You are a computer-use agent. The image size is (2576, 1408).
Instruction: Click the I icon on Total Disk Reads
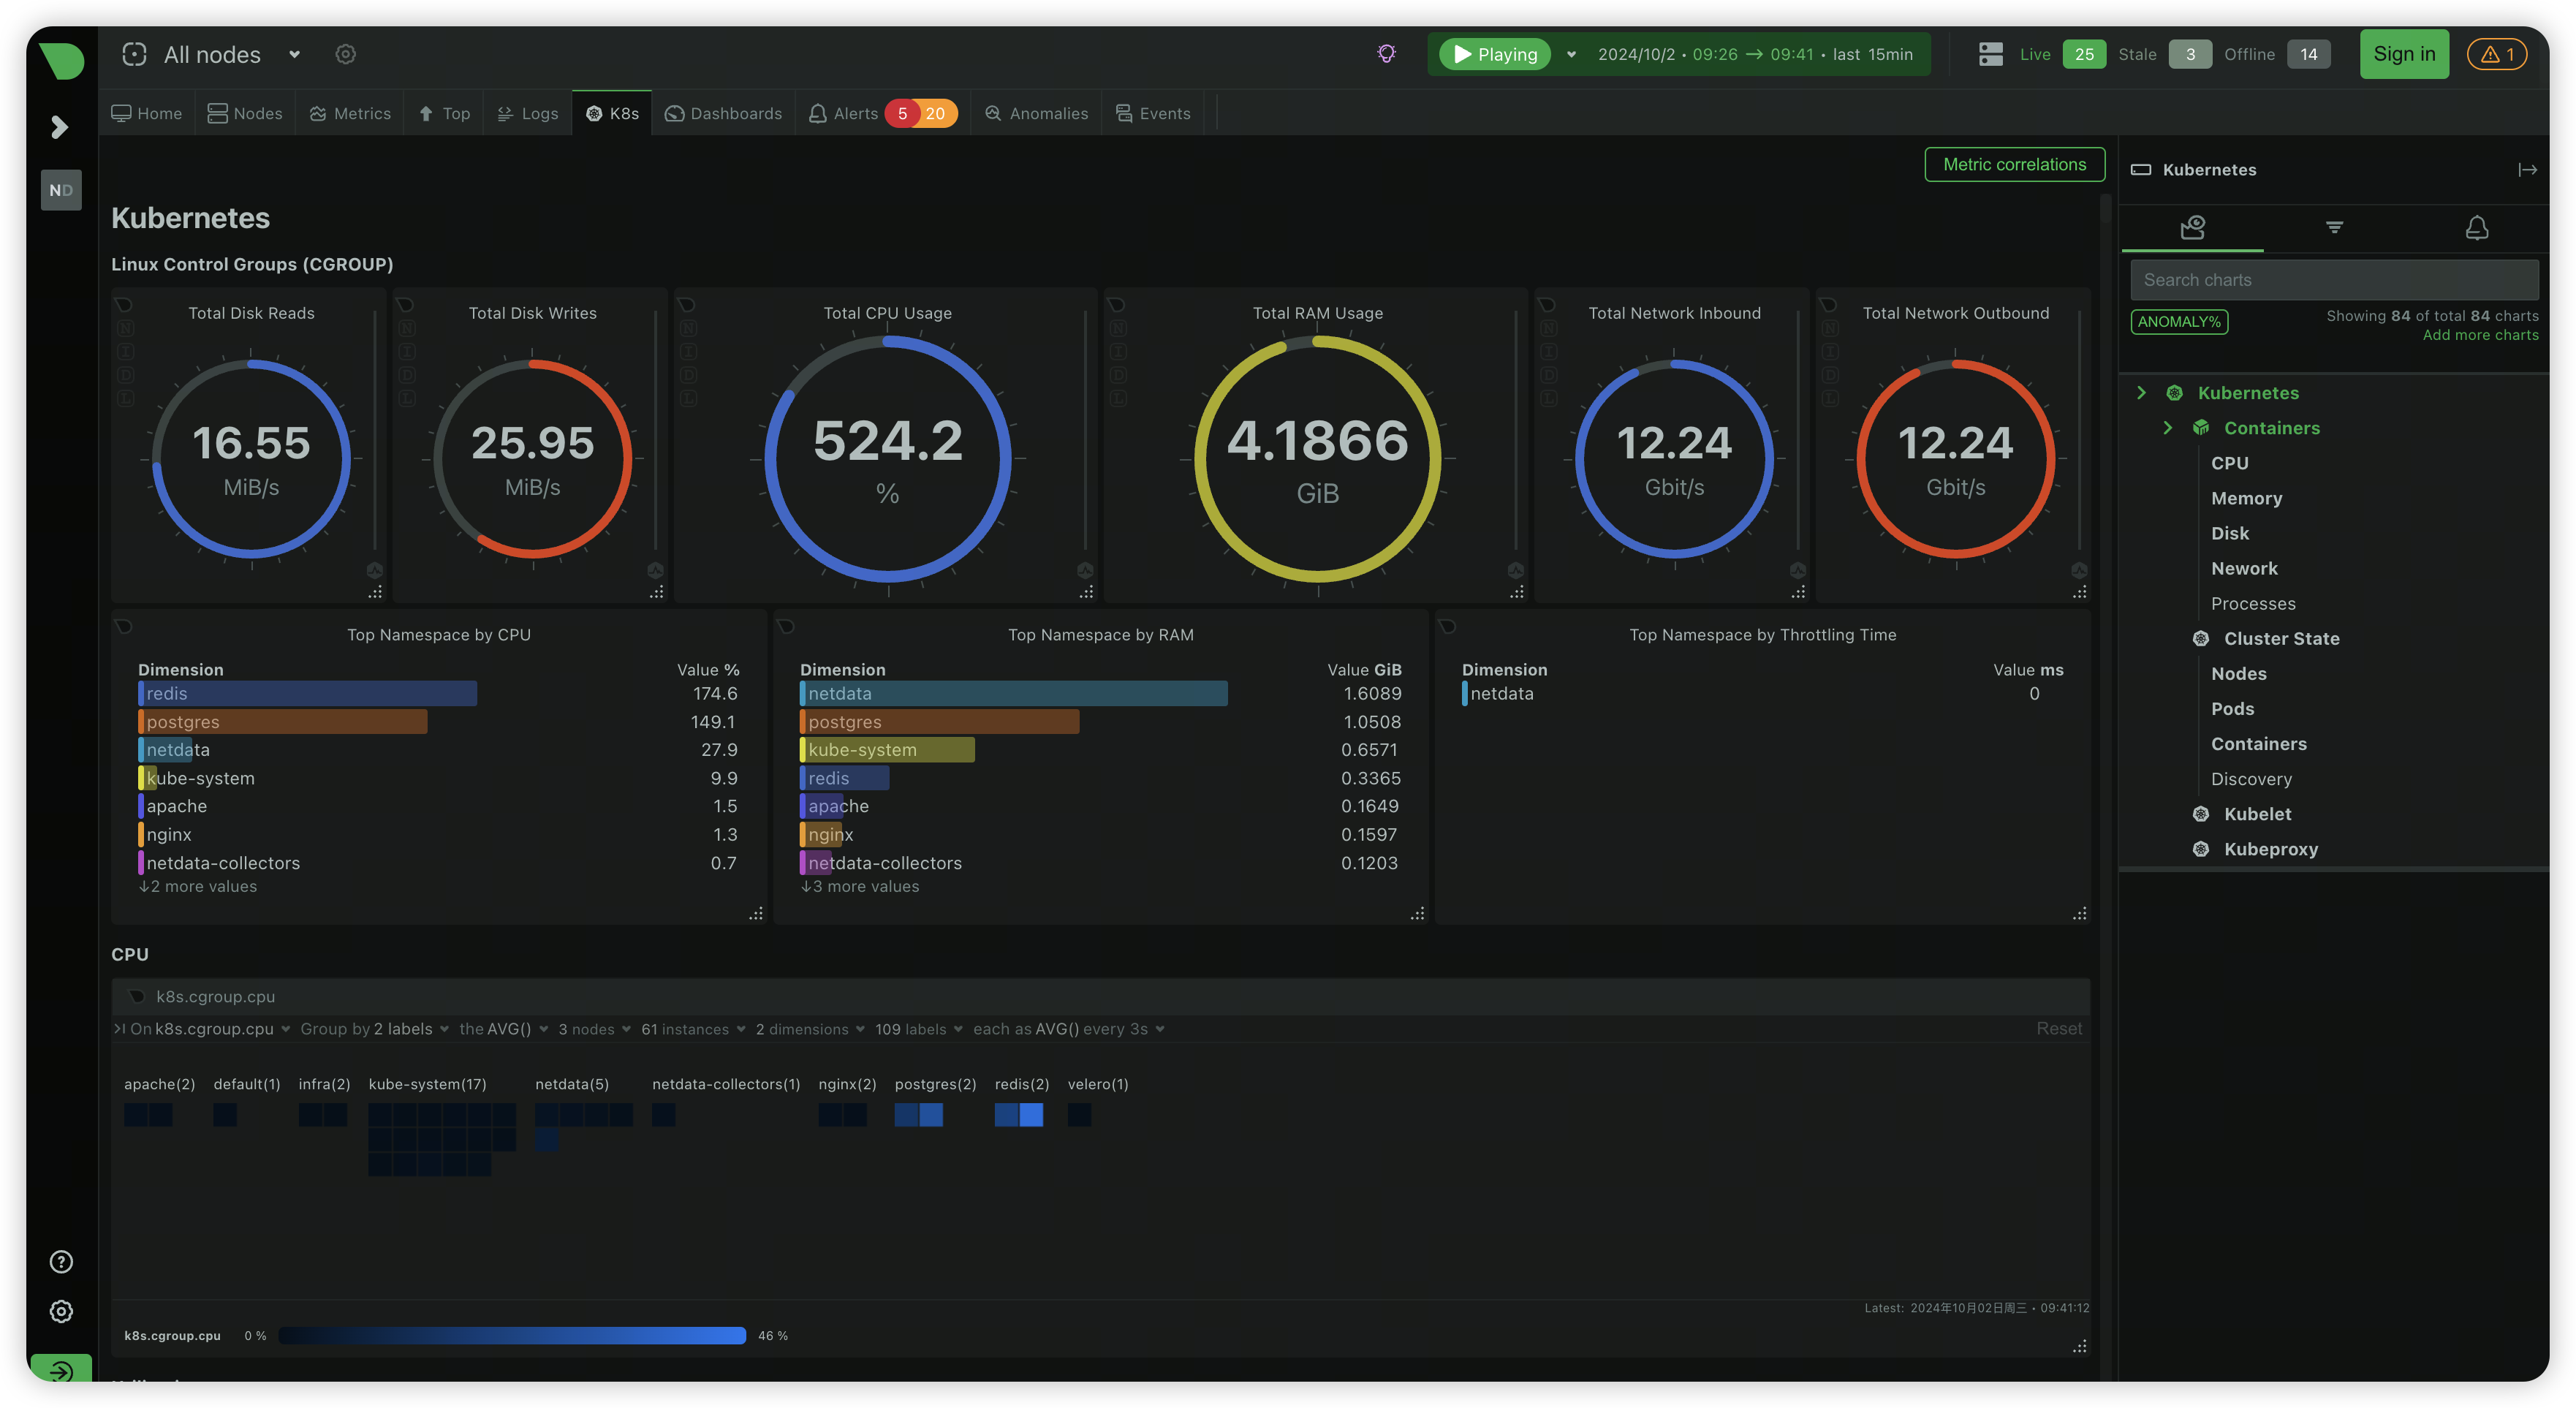pyautogui.click(x=126, y=352)
